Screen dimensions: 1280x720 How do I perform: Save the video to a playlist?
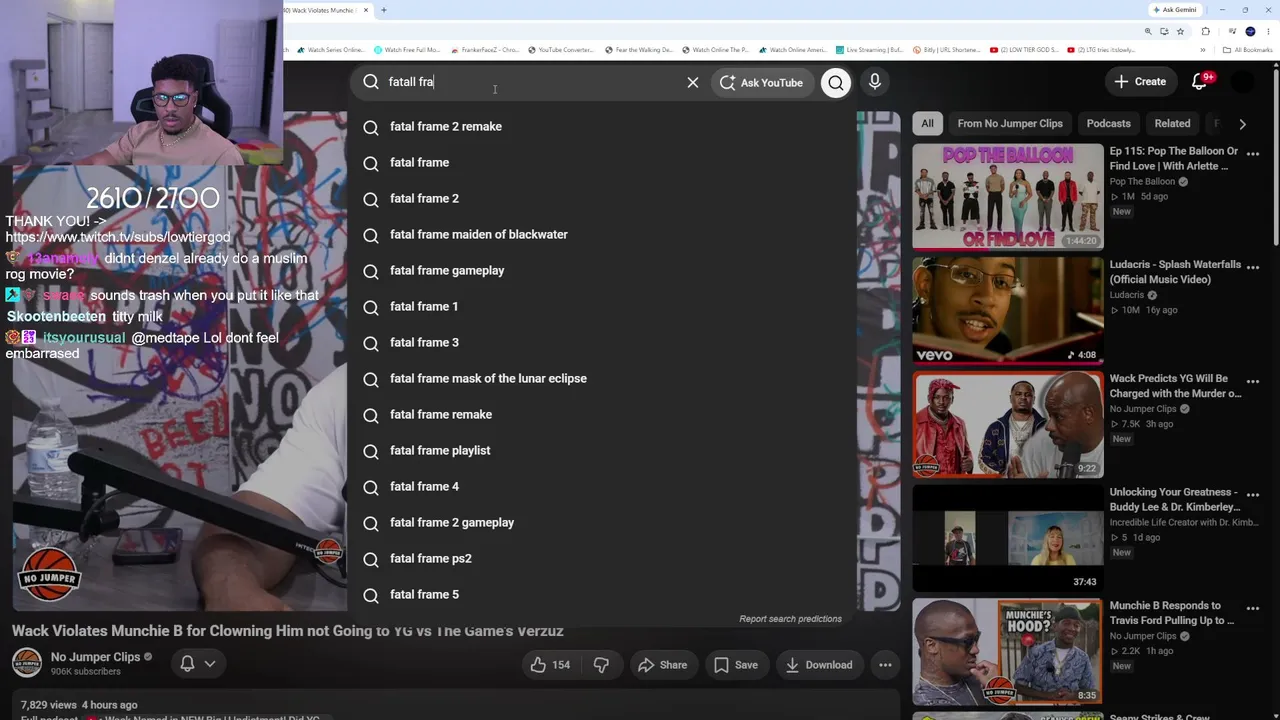coord(736,665)
